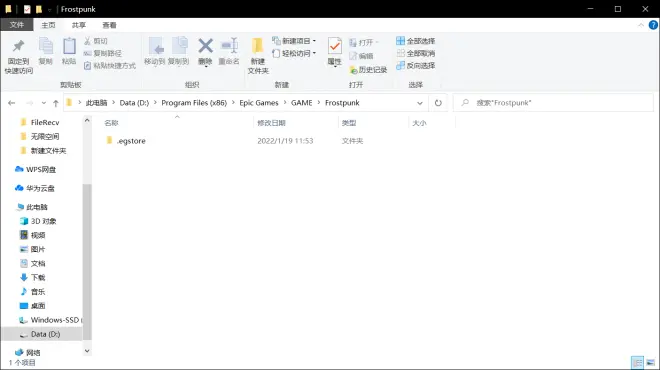Screen dimensions: 660x370
Task: Click Paste shortcut command
Action: [x=109, y=65]
